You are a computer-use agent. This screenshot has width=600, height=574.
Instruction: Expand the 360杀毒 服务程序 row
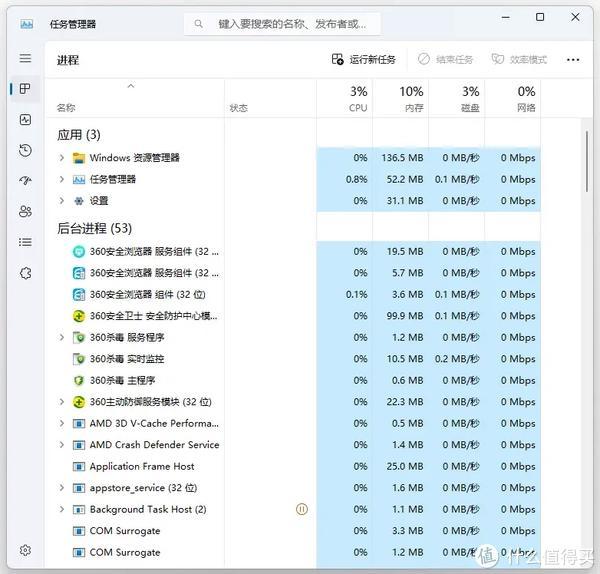pyautogui.click(x=62, y=337)
